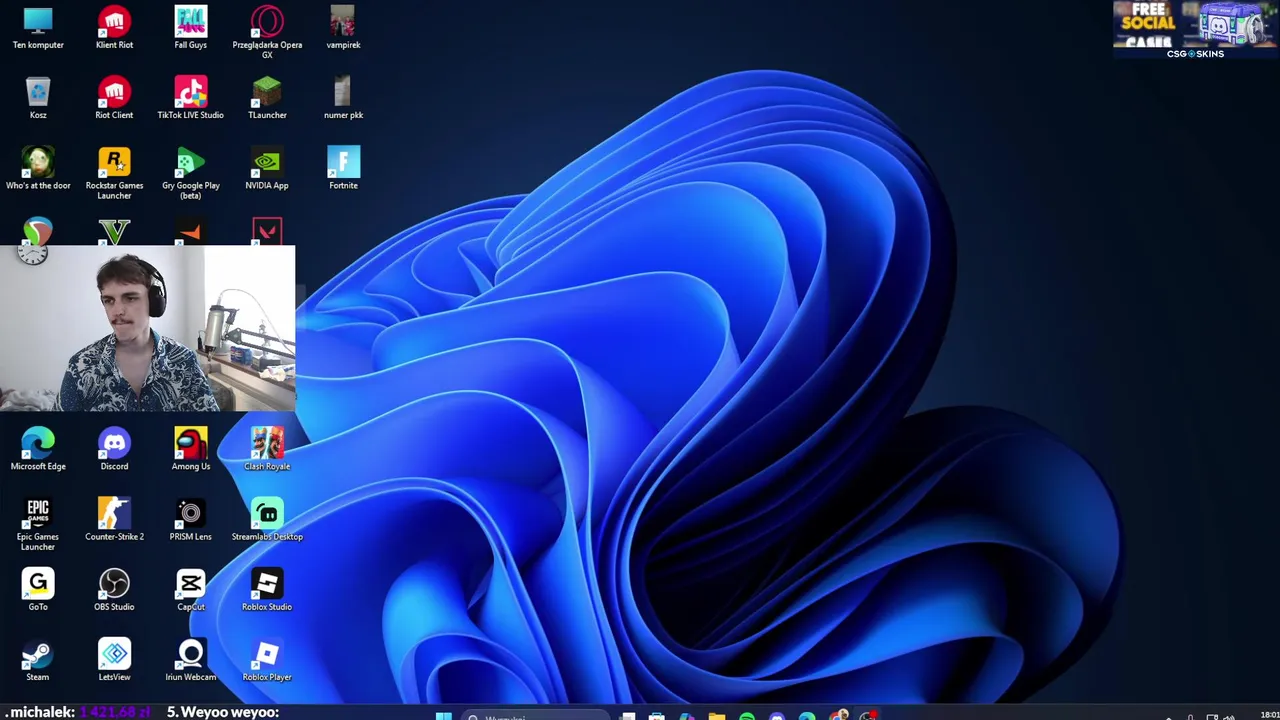1280x720 pixels.
Task: Open GoTo app shortcut
Action: point(38,590)
